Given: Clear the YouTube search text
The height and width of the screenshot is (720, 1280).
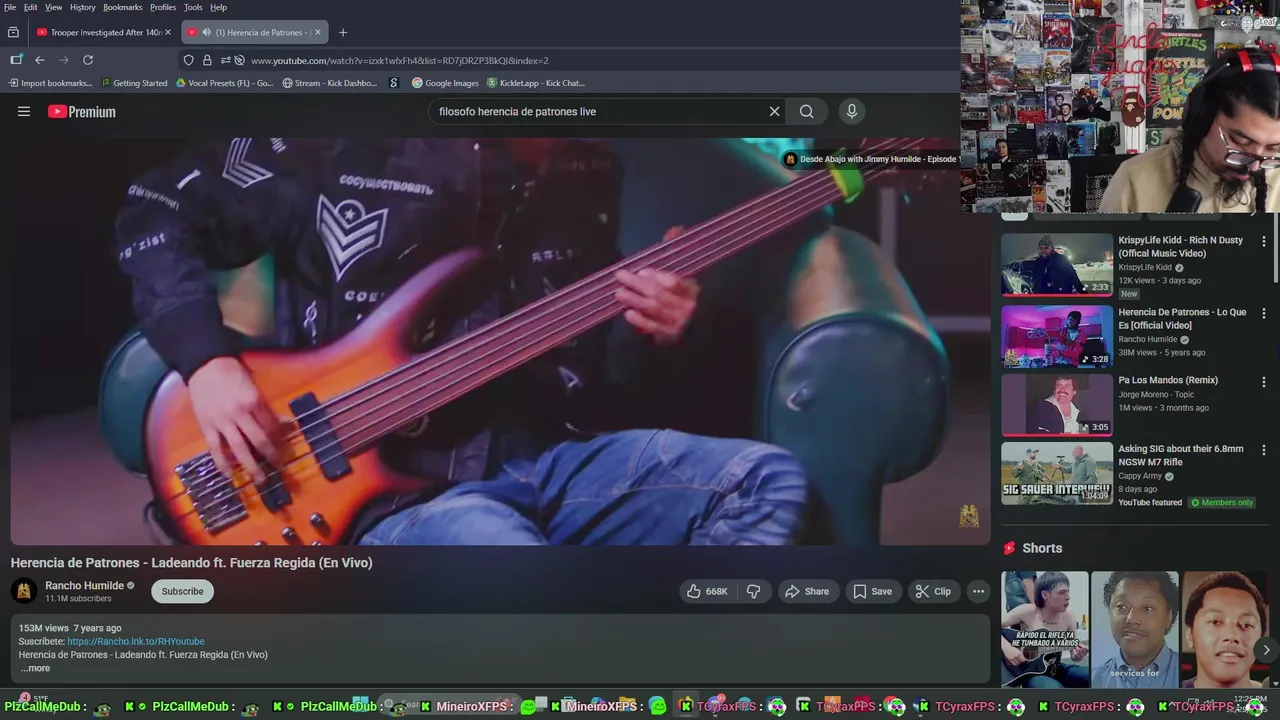Looking at the screenshot, I should coord(774,112).
